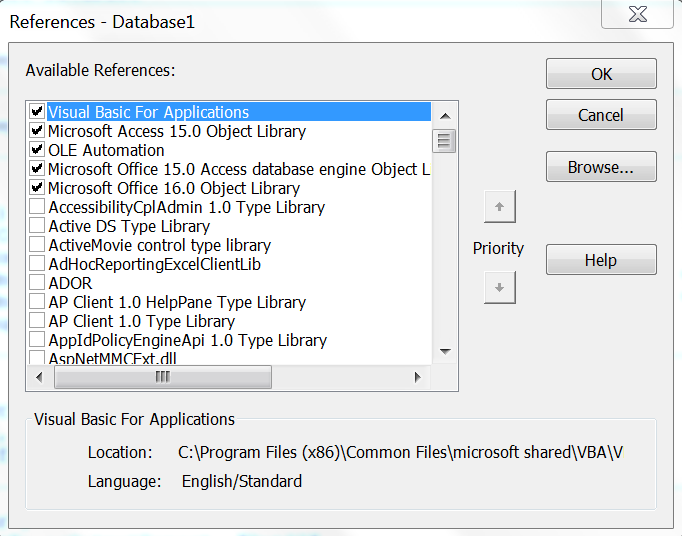
Task: Click the horizontal scrollbar thumb
Action: (163, 377)
